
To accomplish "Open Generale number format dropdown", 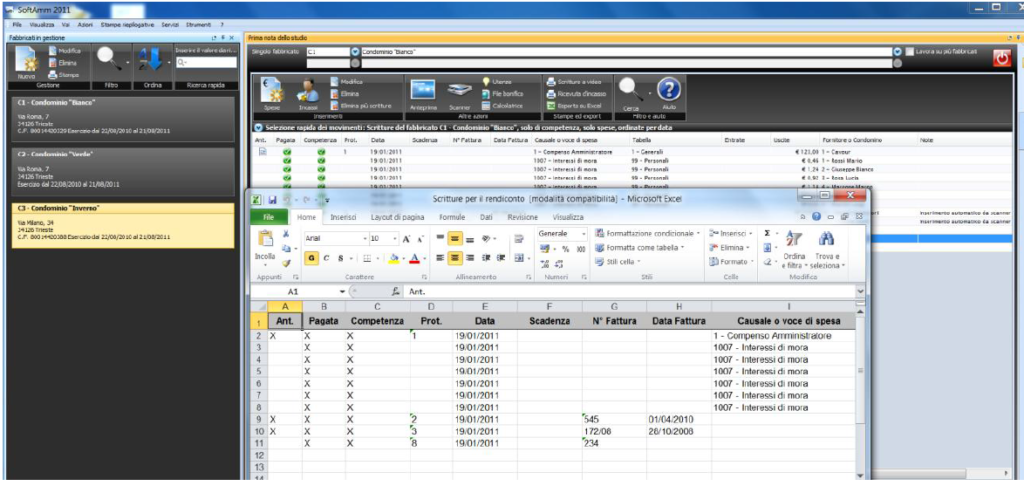I will pos(583,234).
